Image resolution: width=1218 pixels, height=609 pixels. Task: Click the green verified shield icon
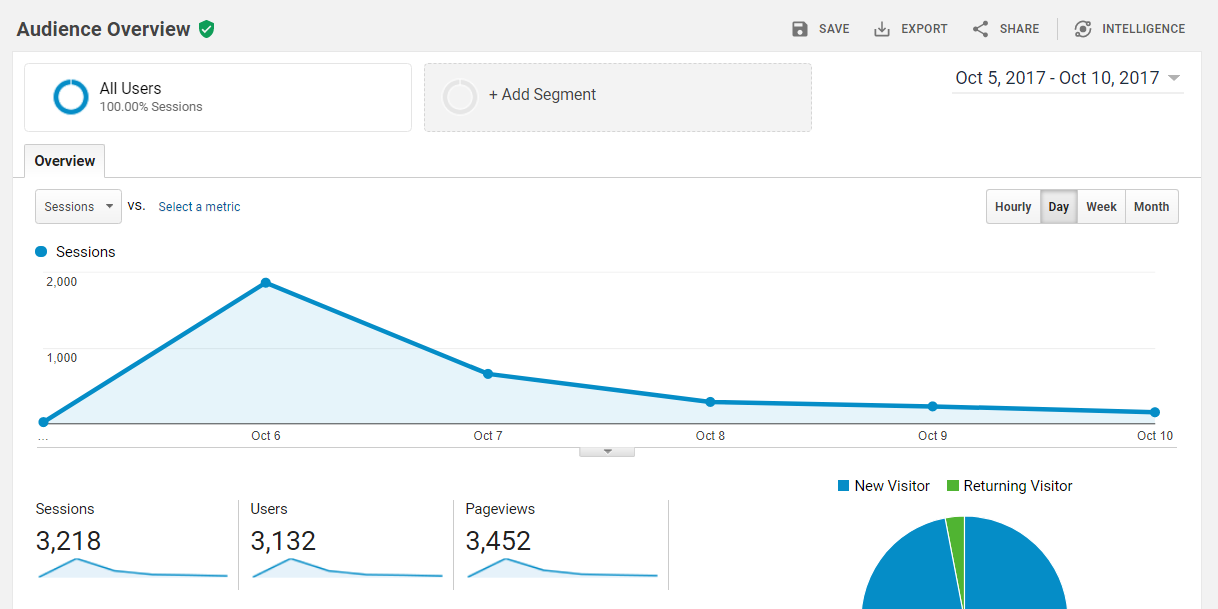206,29
